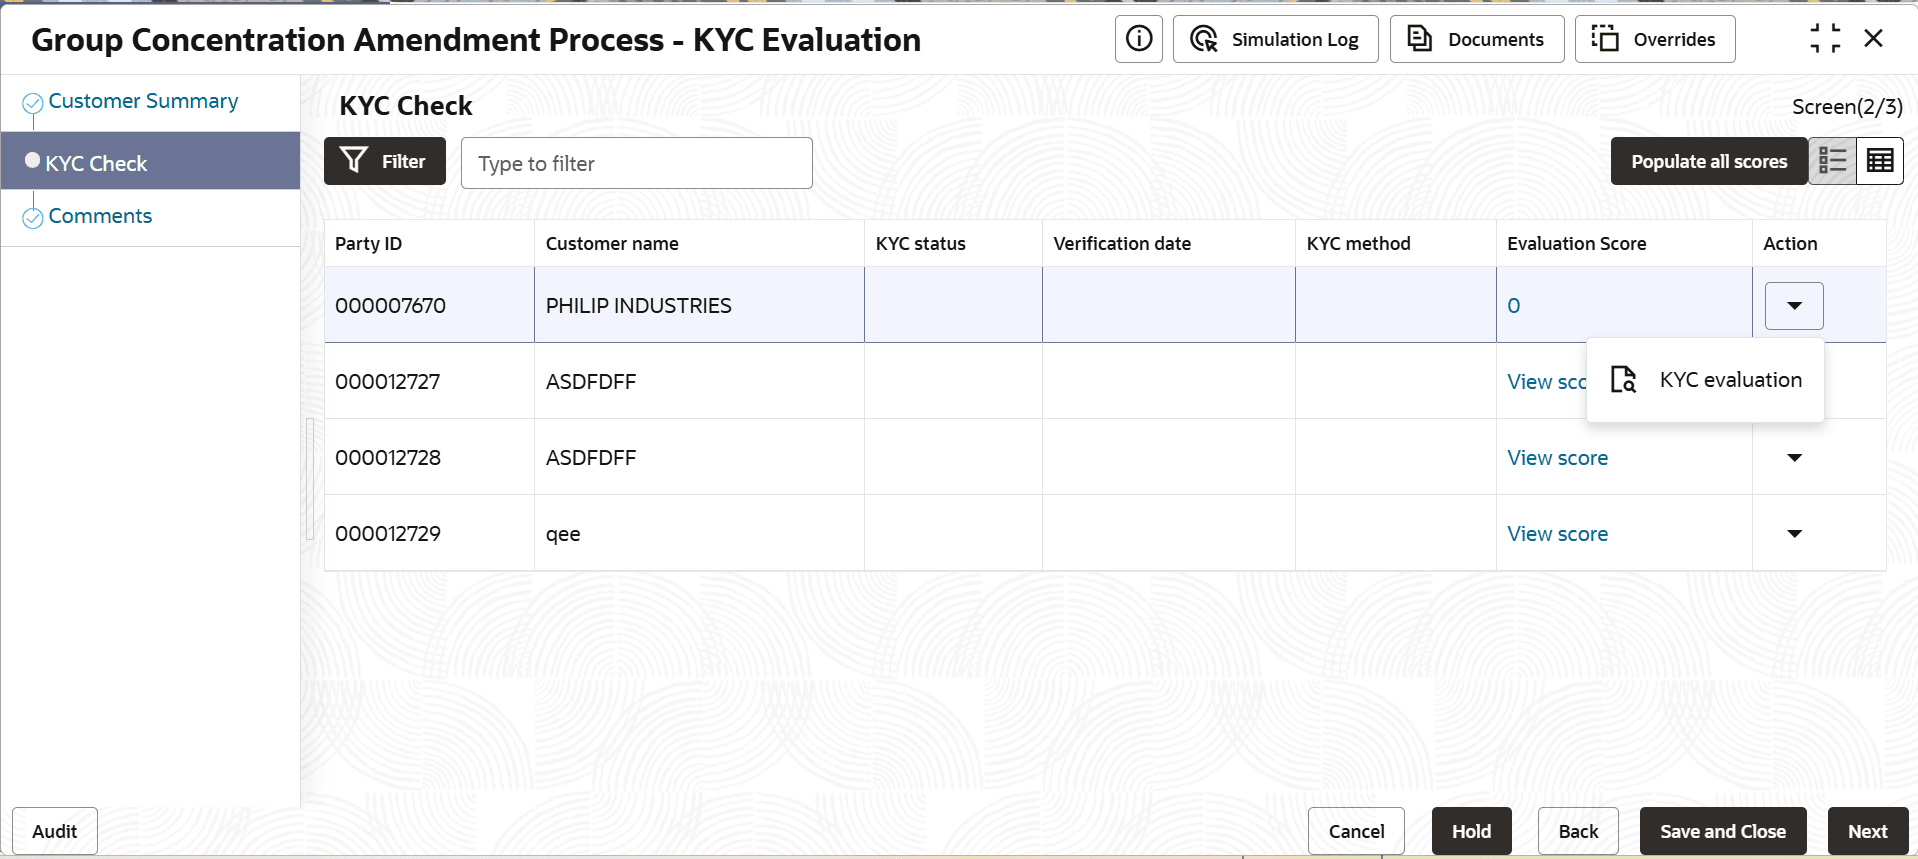
Task: Open the Simulation Log
Action: [1275, 39]
